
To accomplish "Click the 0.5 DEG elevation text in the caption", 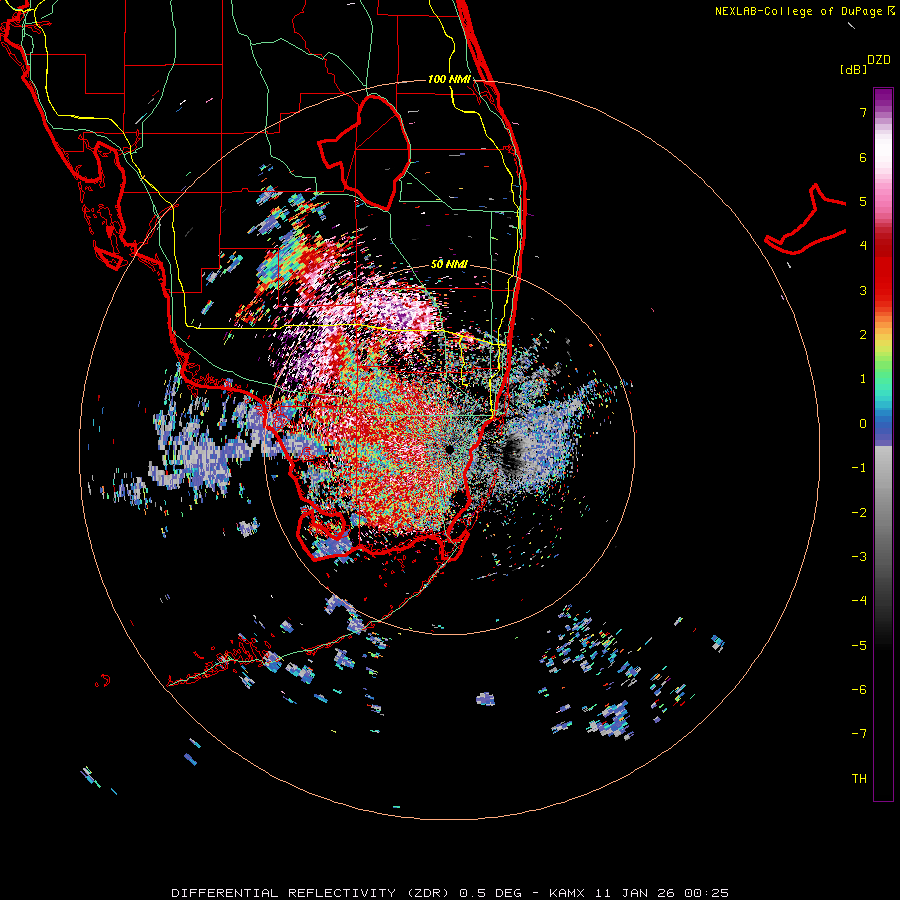I will point(490,893).
